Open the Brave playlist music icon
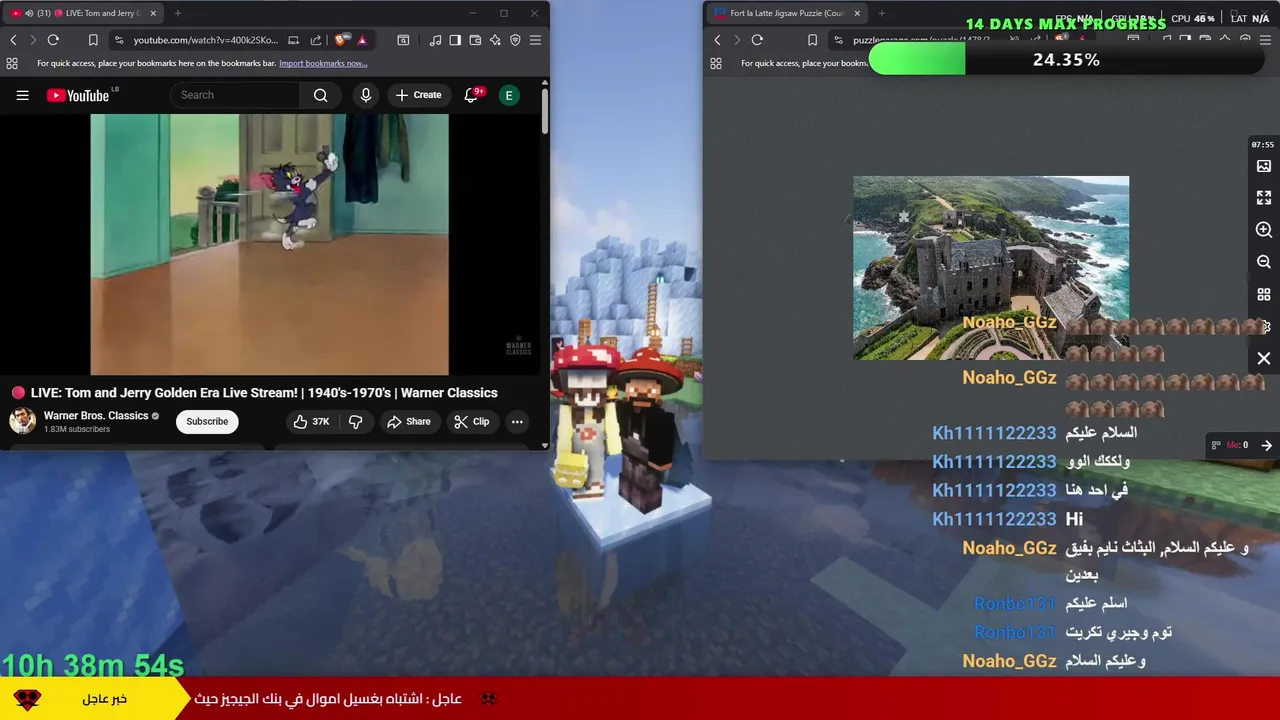 [x=435, y=40]
